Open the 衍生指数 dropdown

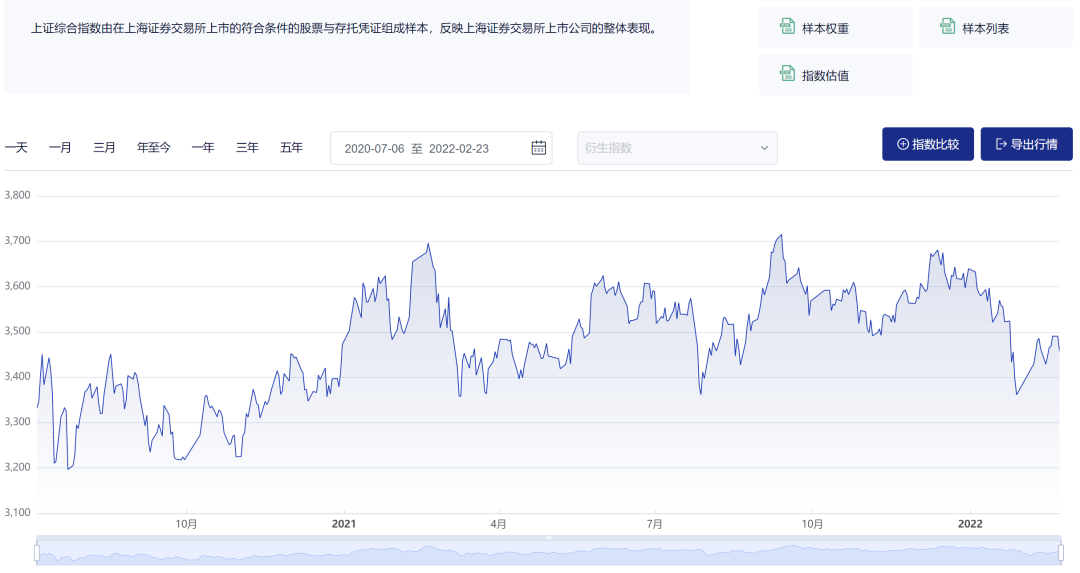(677, 148)
